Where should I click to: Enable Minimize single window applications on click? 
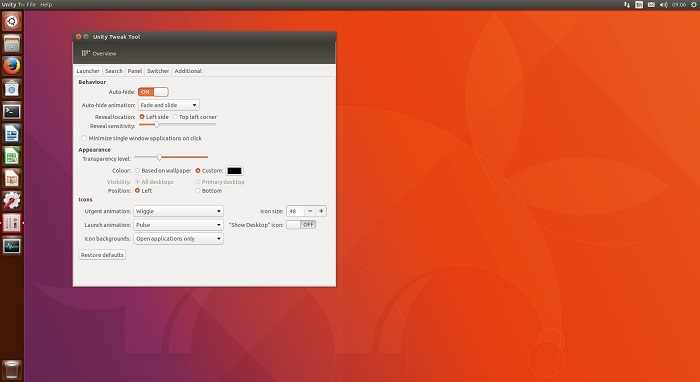[x=142, y=138]
